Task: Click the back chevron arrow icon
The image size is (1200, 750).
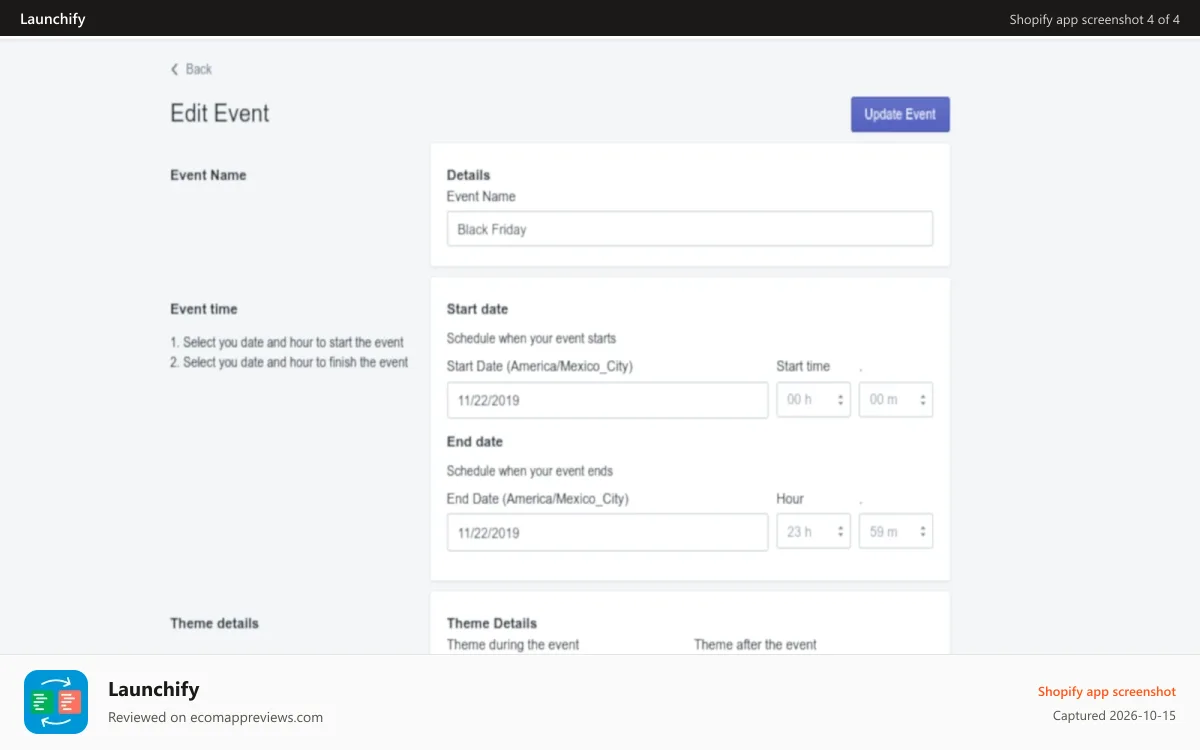Action: (174, 69)
